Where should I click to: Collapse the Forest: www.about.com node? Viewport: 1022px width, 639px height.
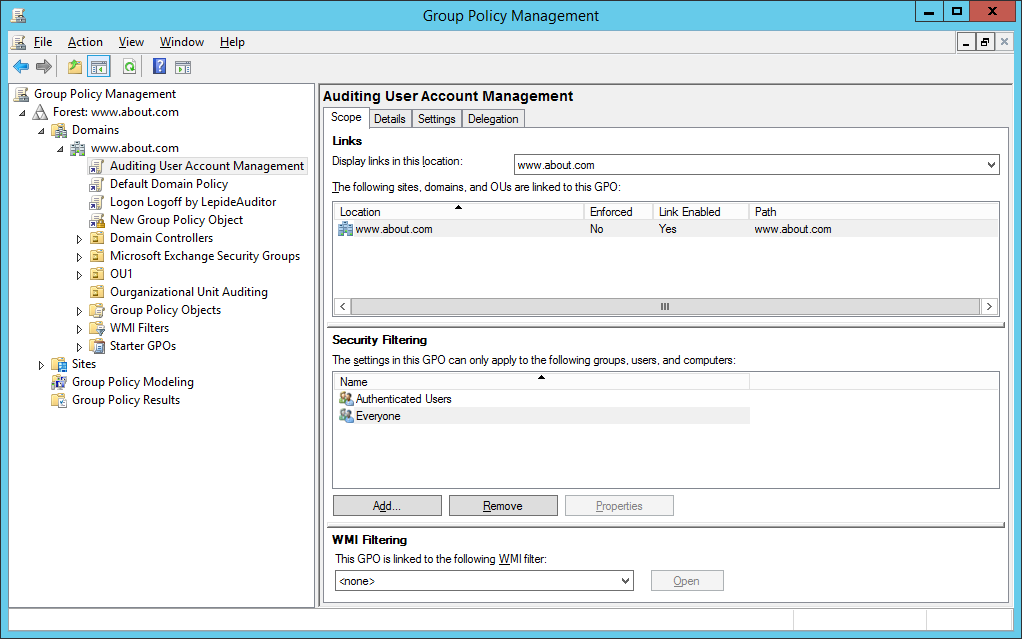point(23,113)
